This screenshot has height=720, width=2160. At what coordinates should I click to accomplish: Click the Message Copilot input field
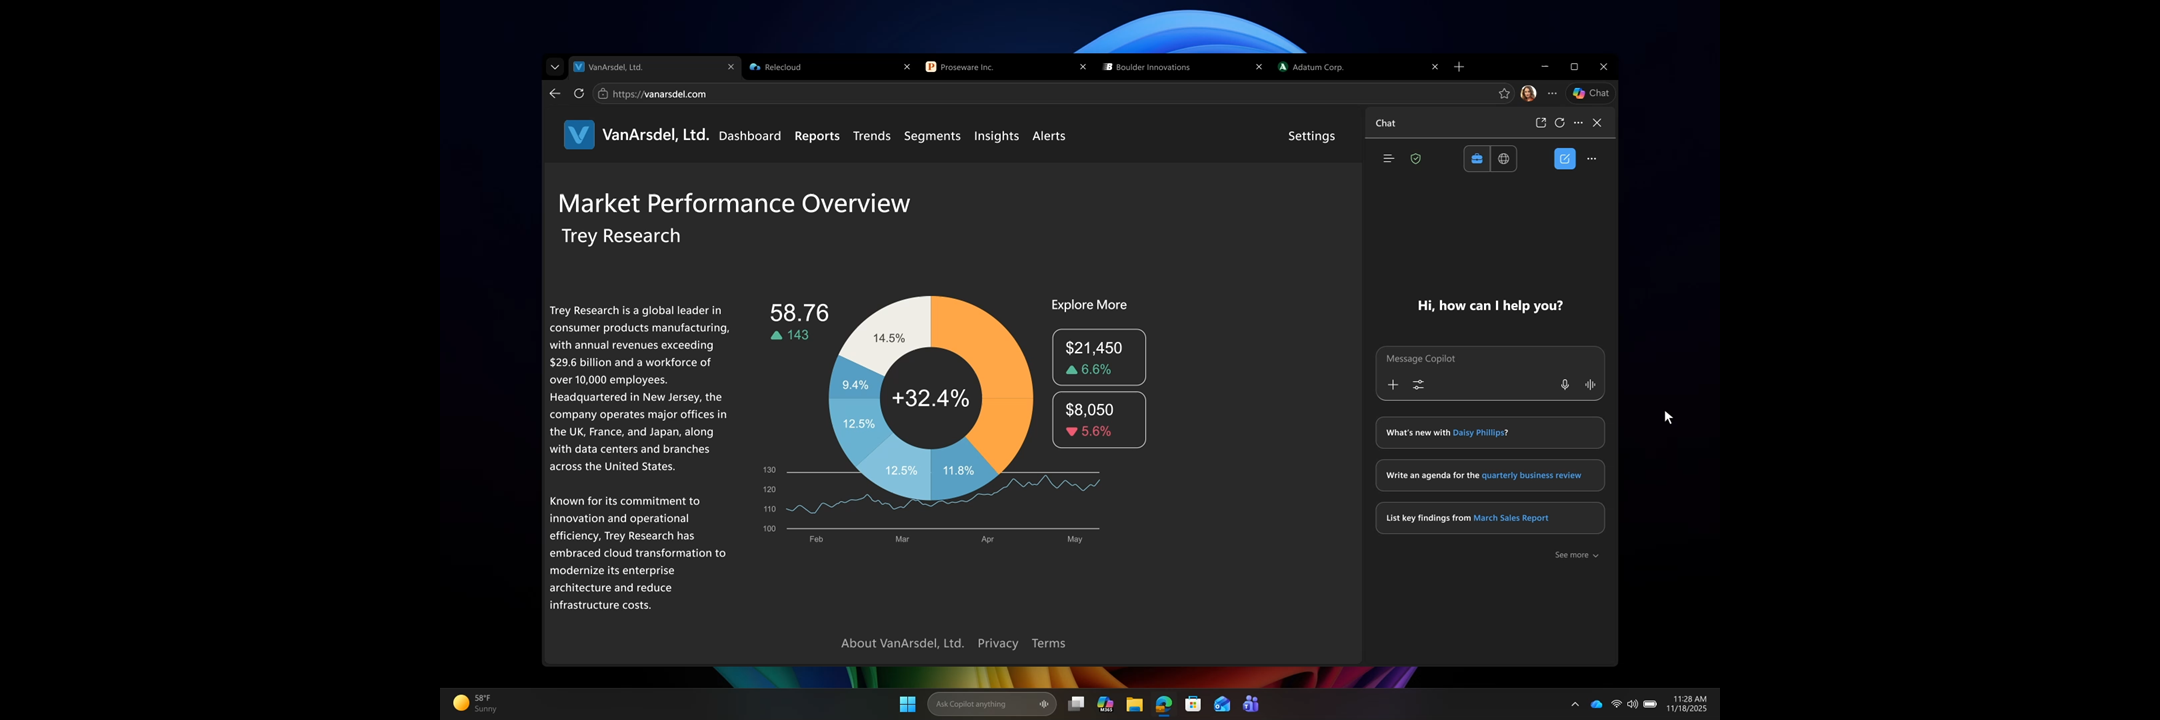tap(1490, 359)
